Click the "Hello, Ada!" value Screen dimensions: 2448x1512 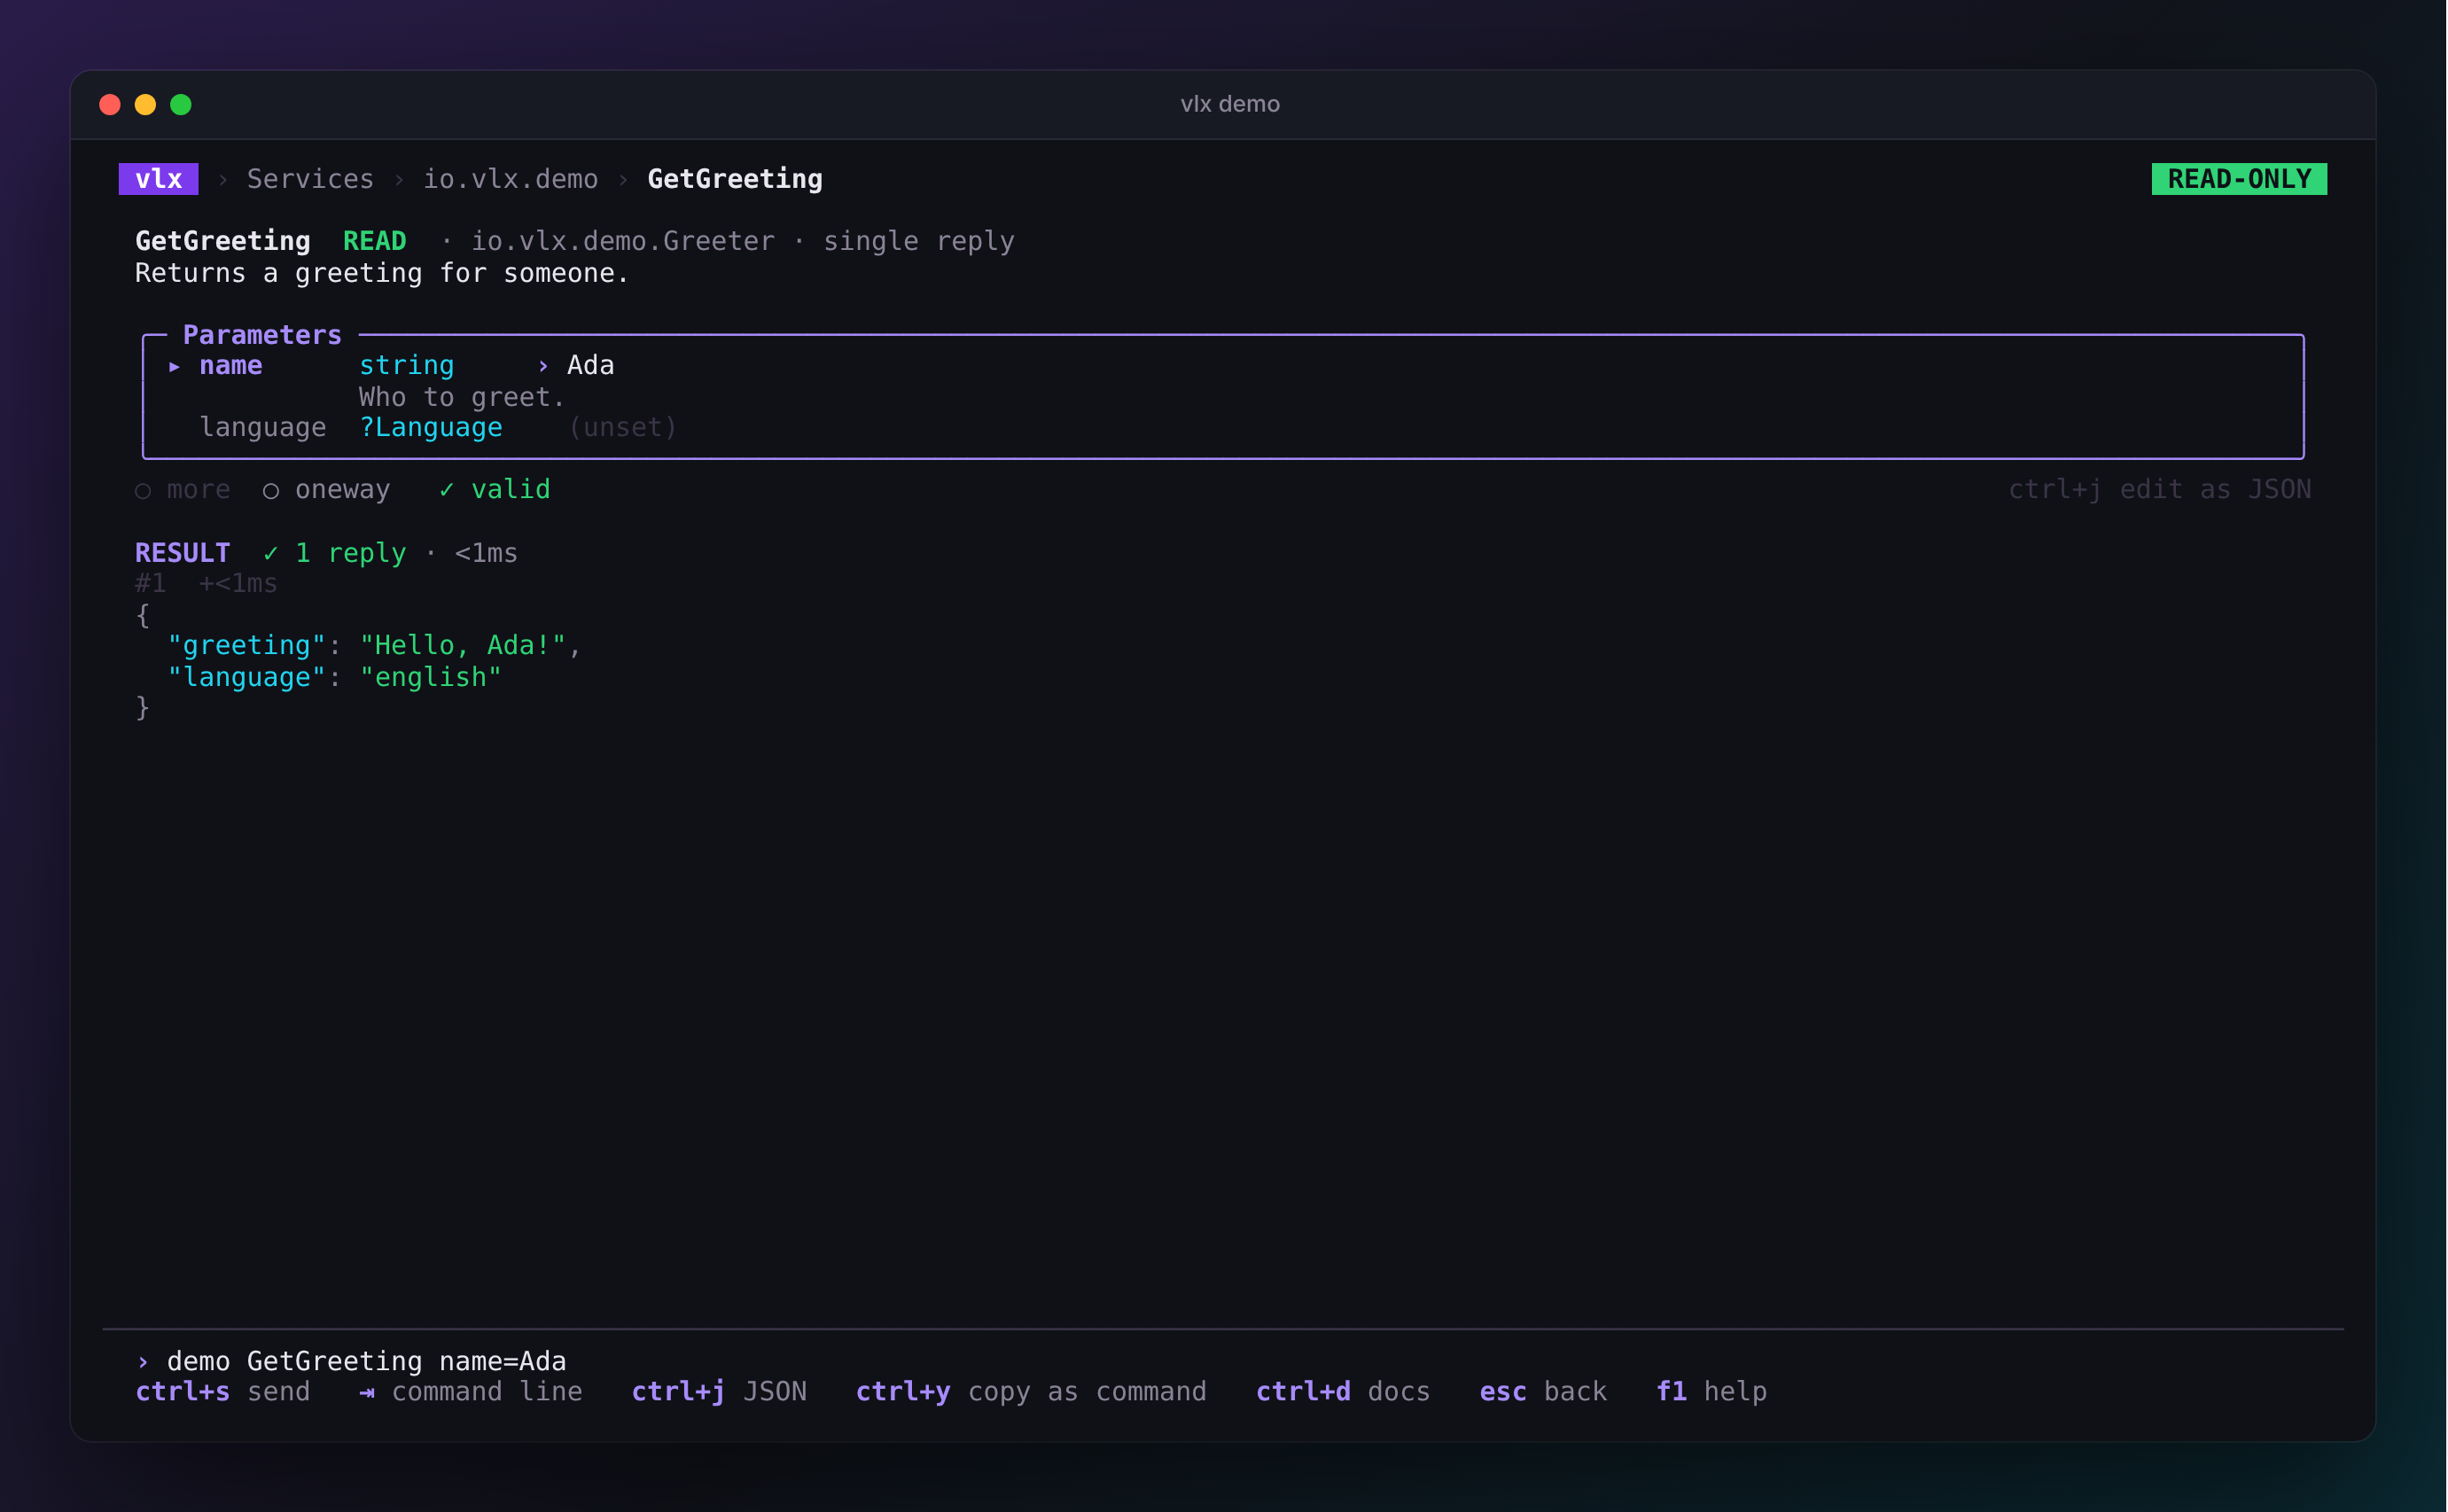pyautogui.click(x=462, y=646)
